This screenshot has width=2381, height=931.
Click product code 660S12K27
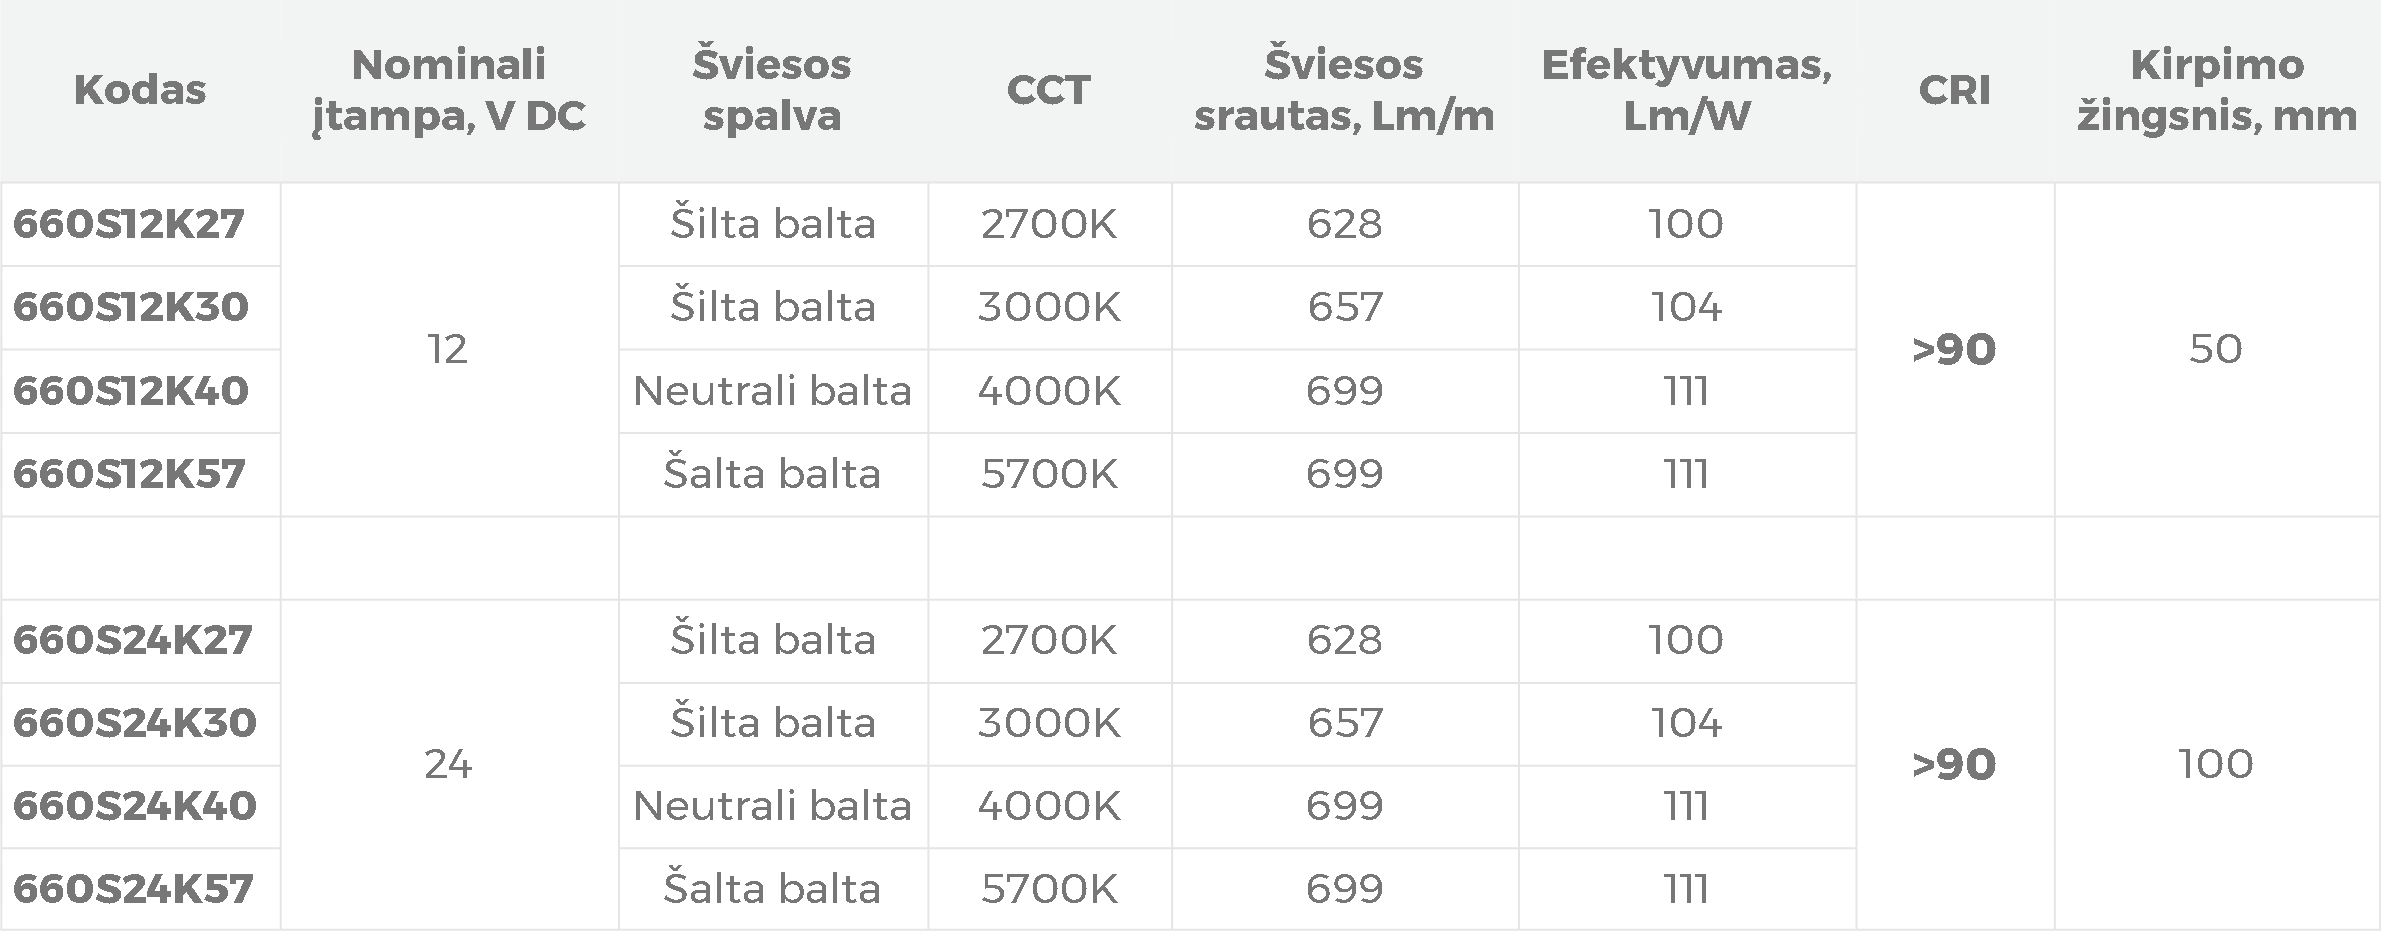click(128, 224)
